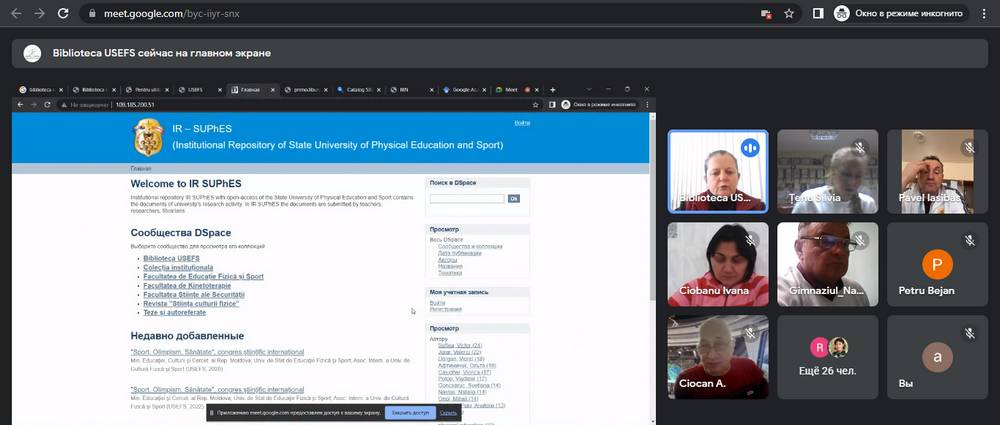
Task: Click muted mic icon on the Вы tile
Action: coord(969,333)
